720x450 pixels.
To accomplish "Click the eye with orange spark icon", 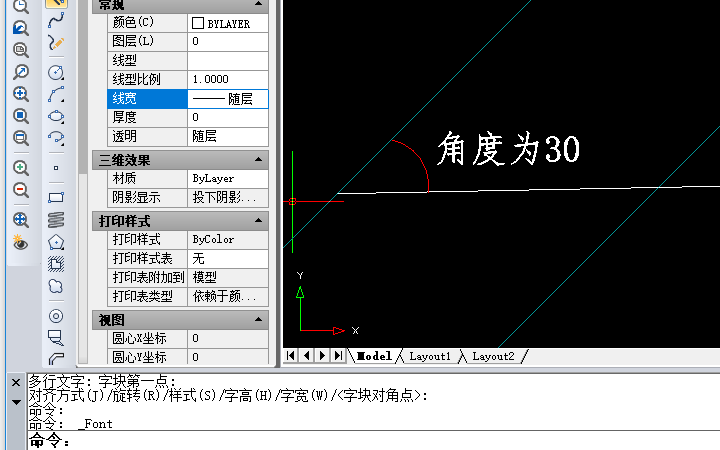I will [x=20, y=242].
